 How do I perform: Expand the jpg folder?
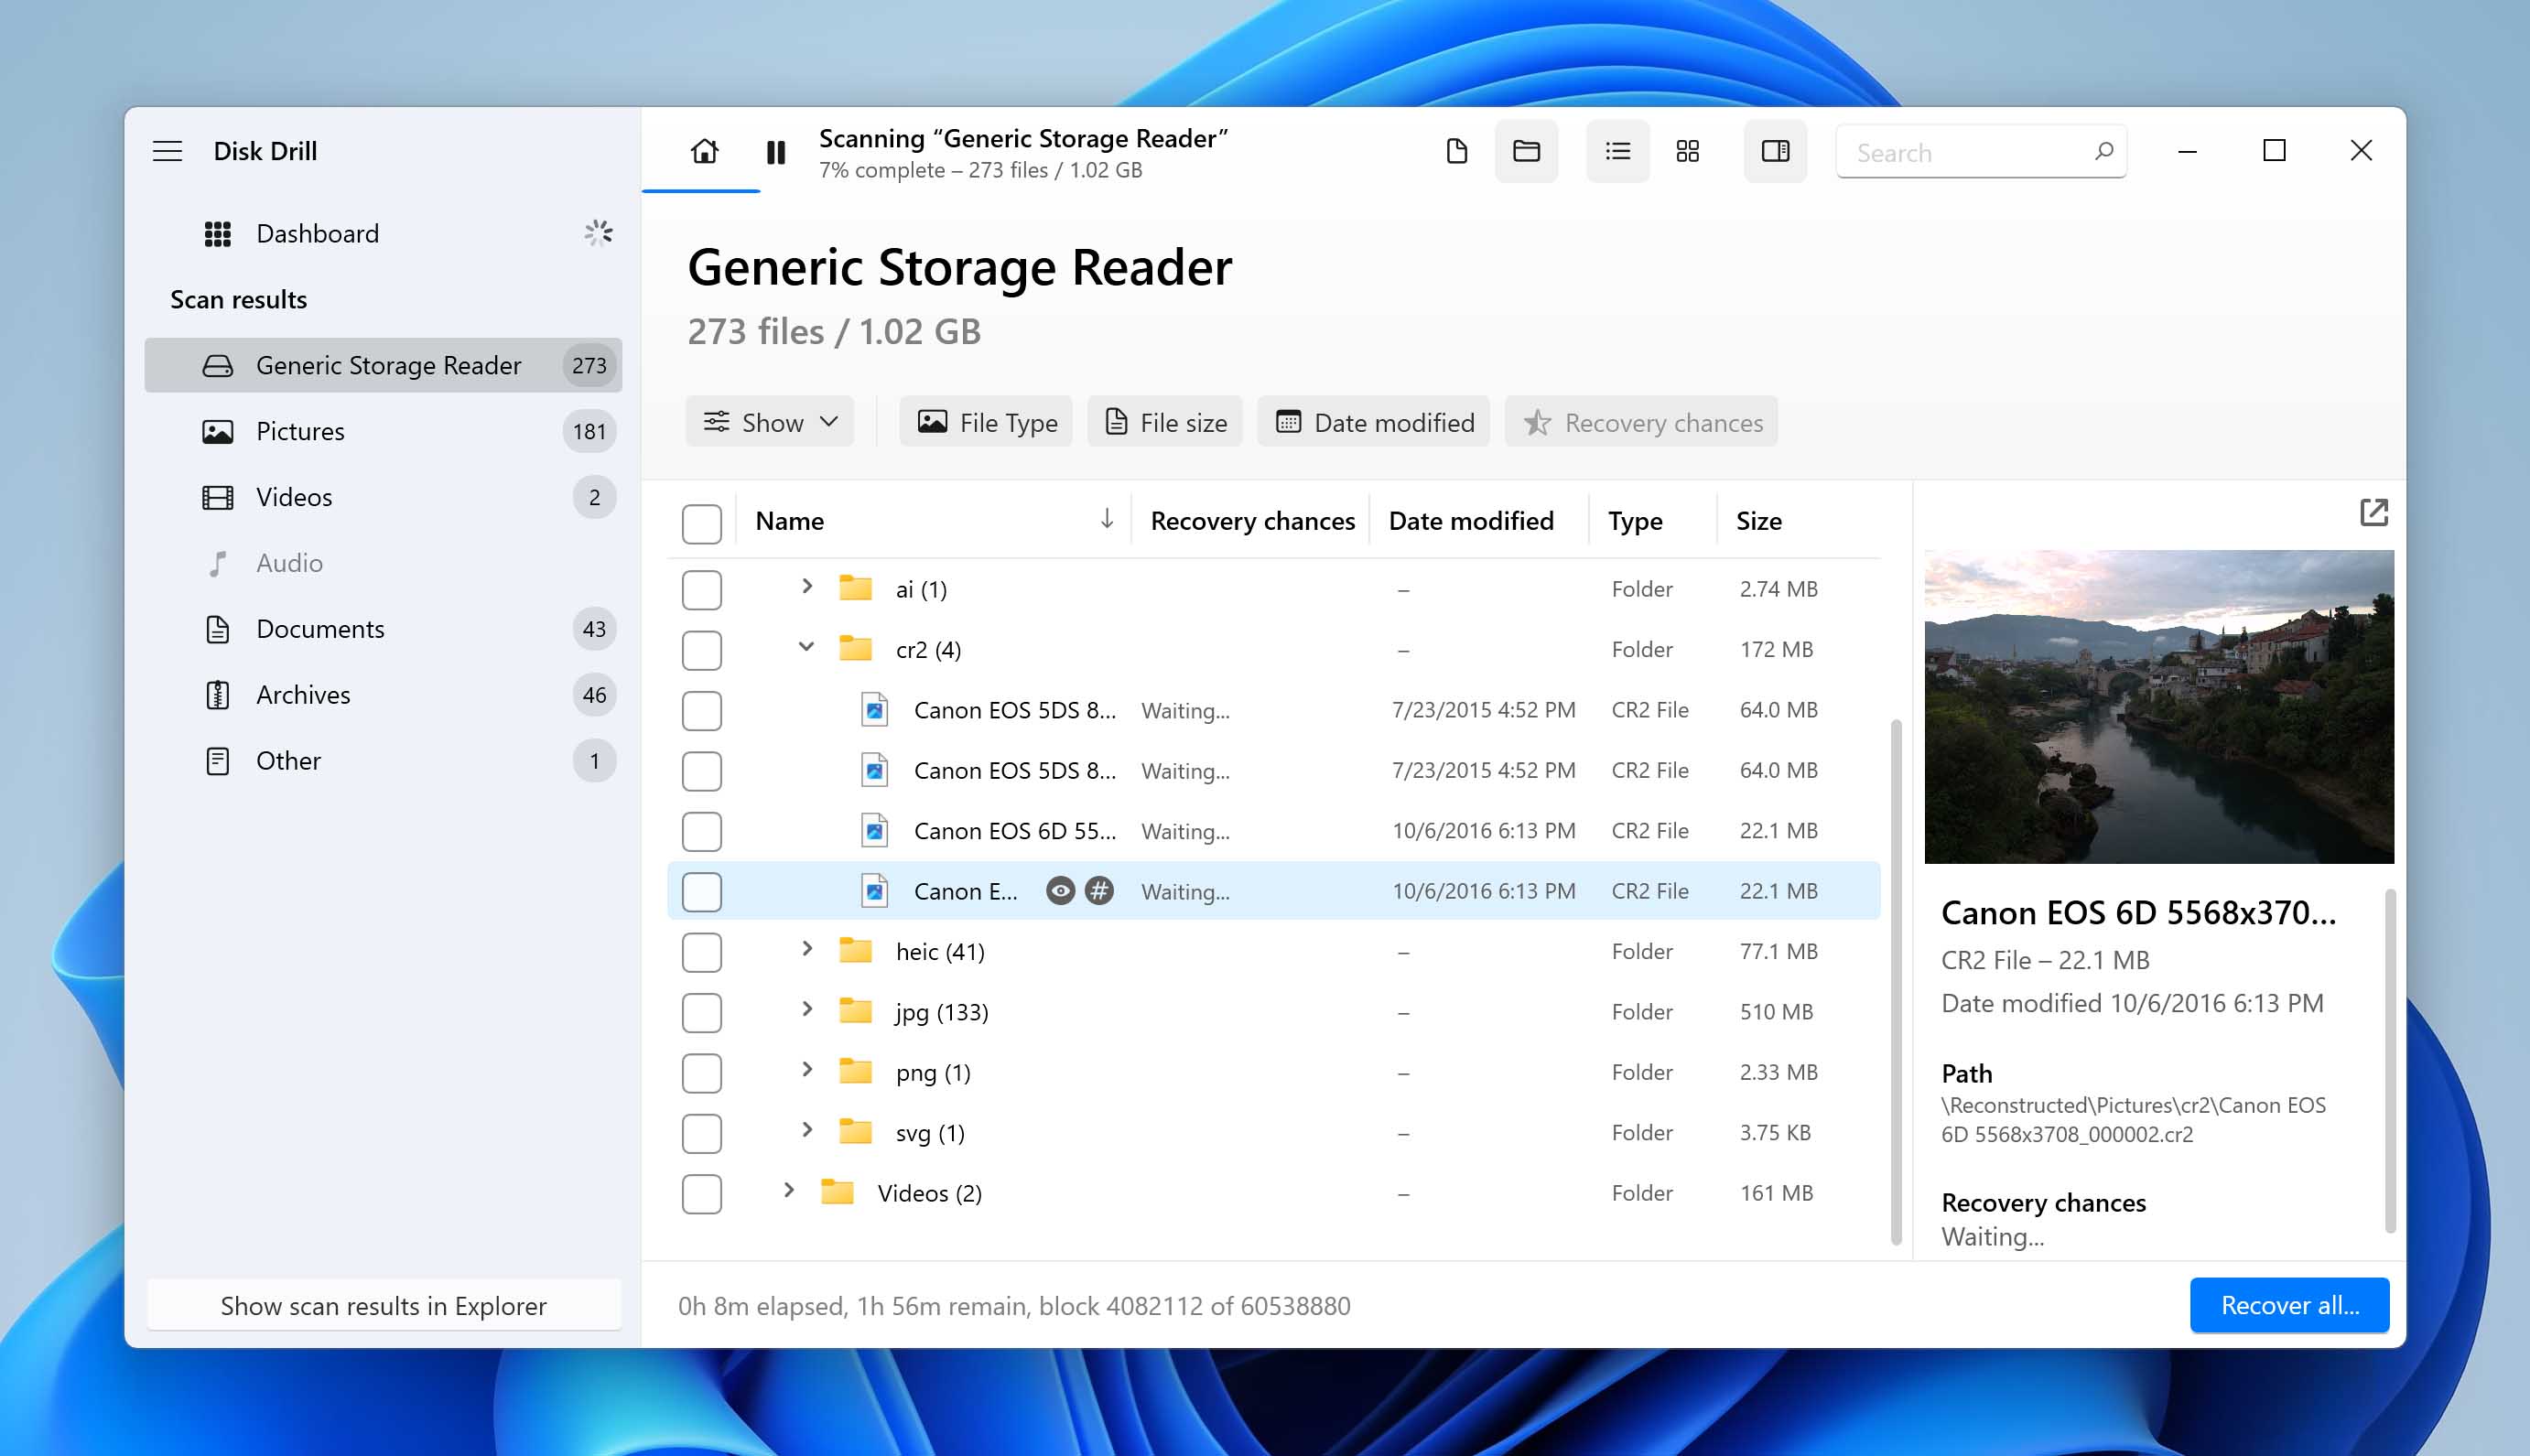[x=806, y=1010]
